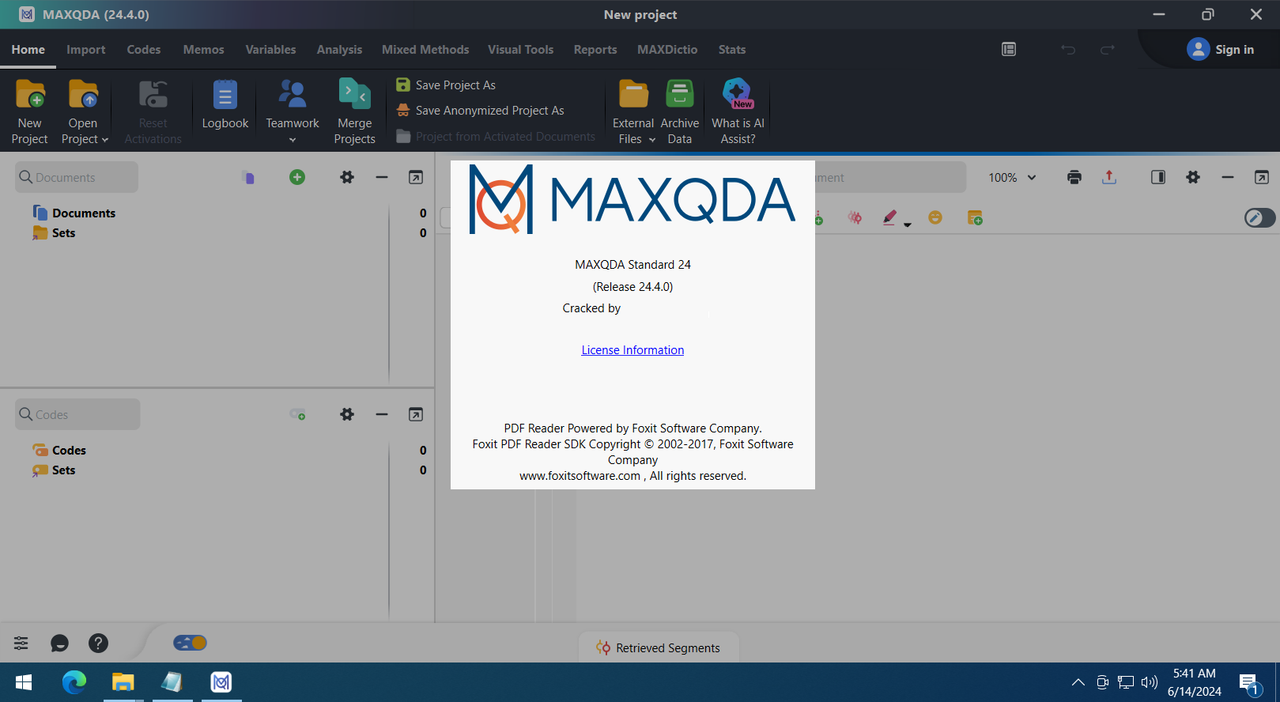Switch to the Reports tab
Image resolution: width=1280 pixels, height=702 pixels.
pos(595,49)
